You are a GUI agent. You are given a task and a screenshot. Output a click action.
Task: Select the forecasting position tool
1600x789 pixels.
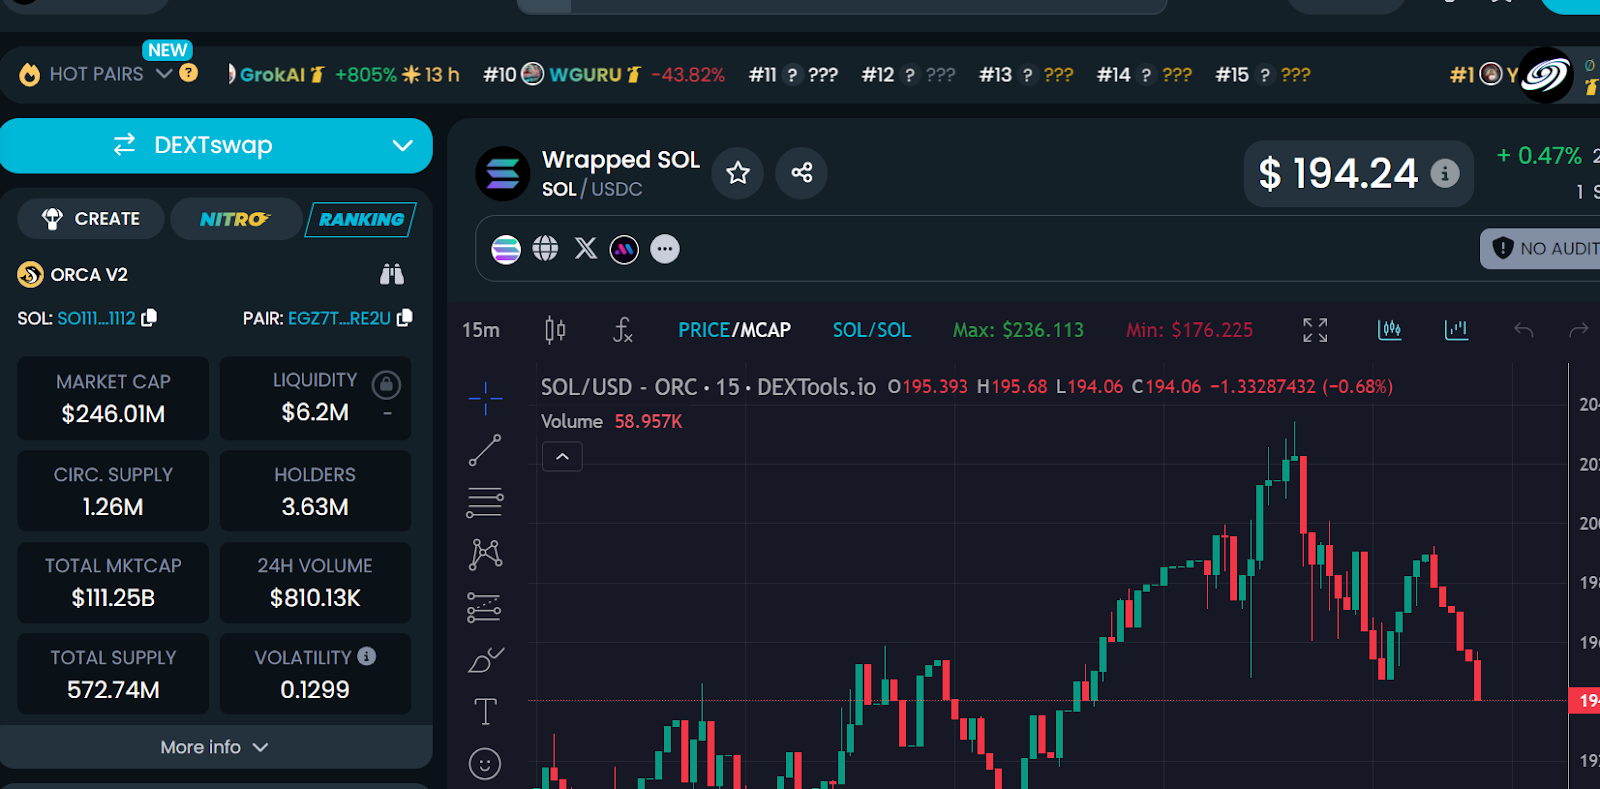coord(484,607)
